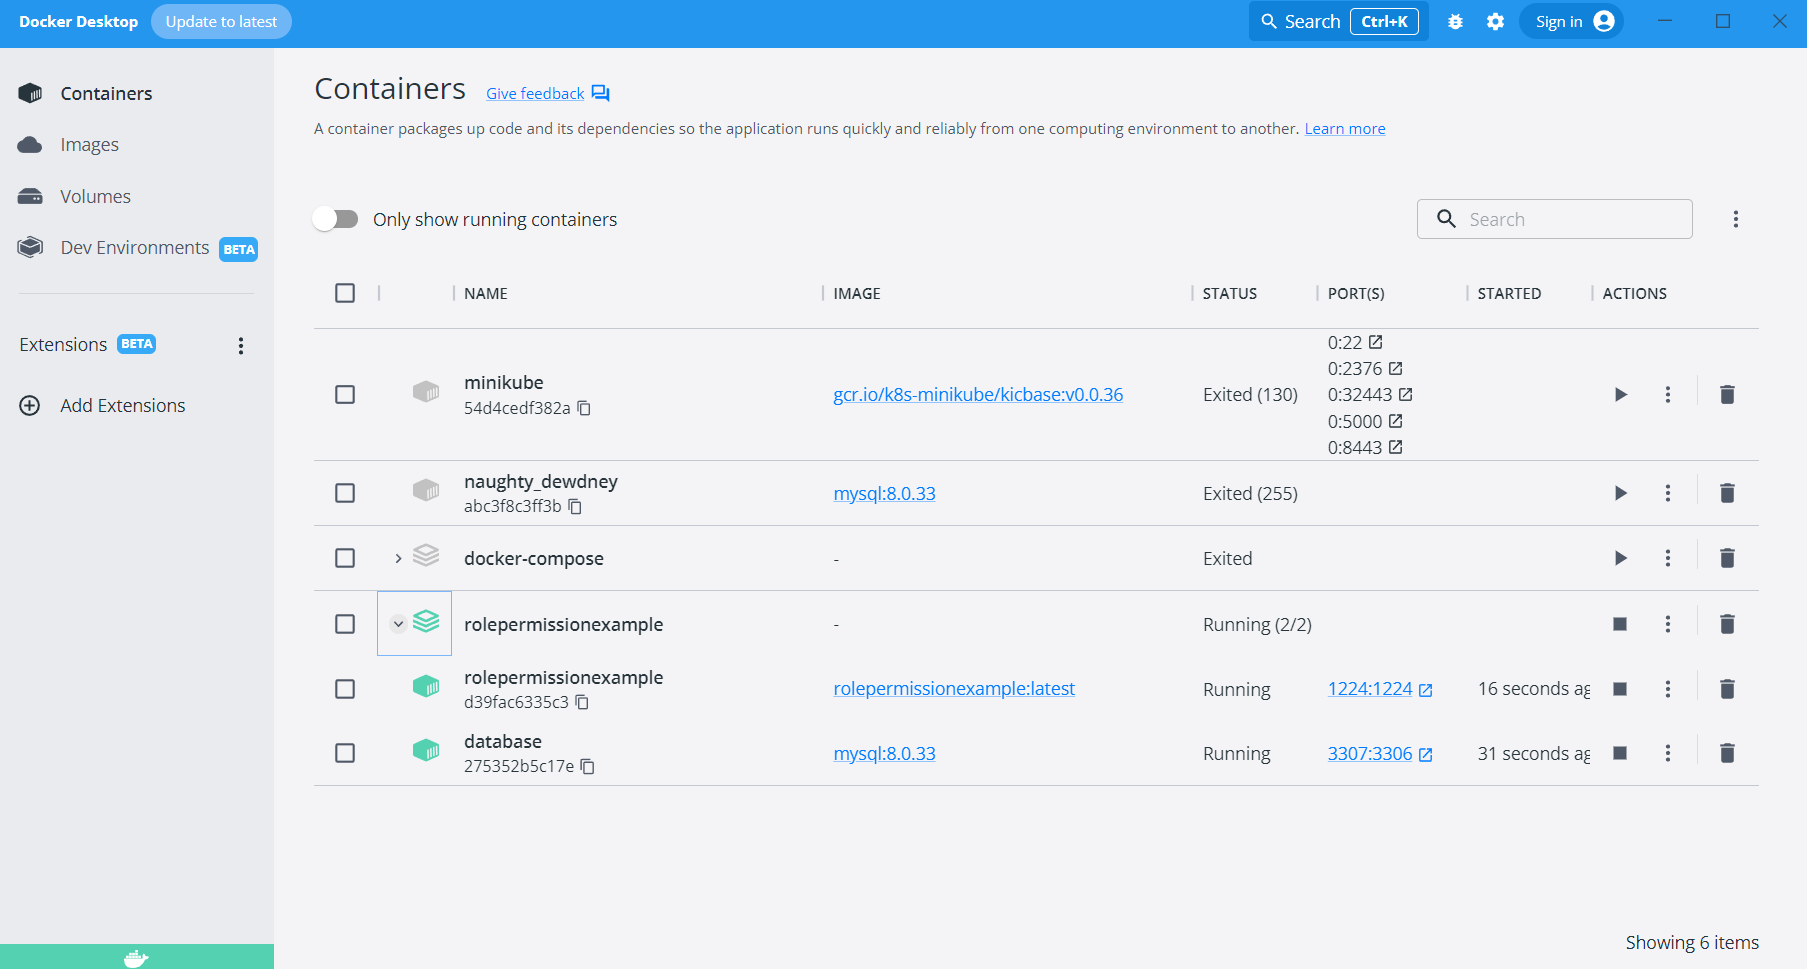The height and width of the screenshot is (969, 1807).
Task: Click the Docker whale status icon
Action: tap(136, 958)
